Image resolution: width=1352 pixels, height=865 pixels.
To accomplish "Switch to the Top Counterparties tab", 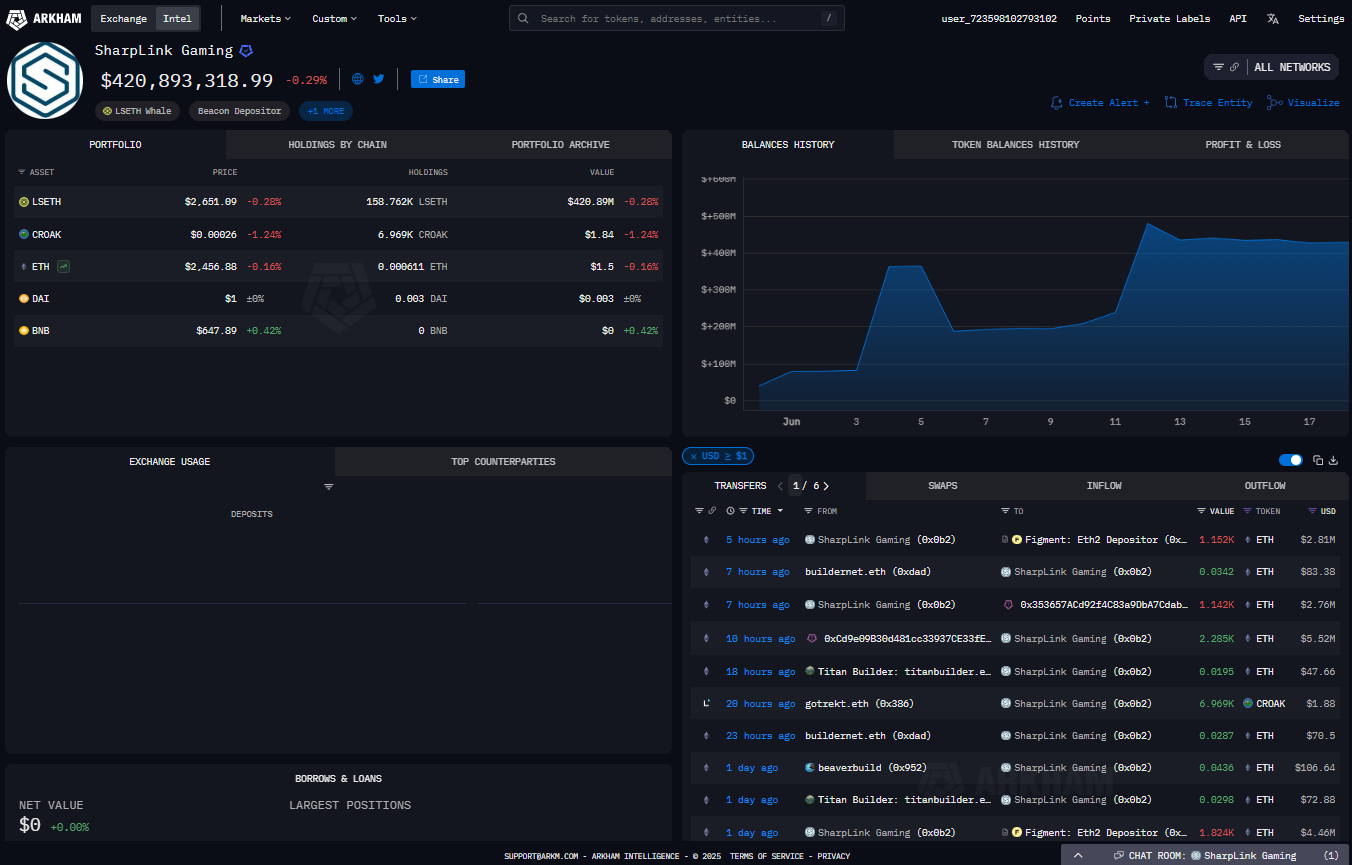I will tap(503, 462).
